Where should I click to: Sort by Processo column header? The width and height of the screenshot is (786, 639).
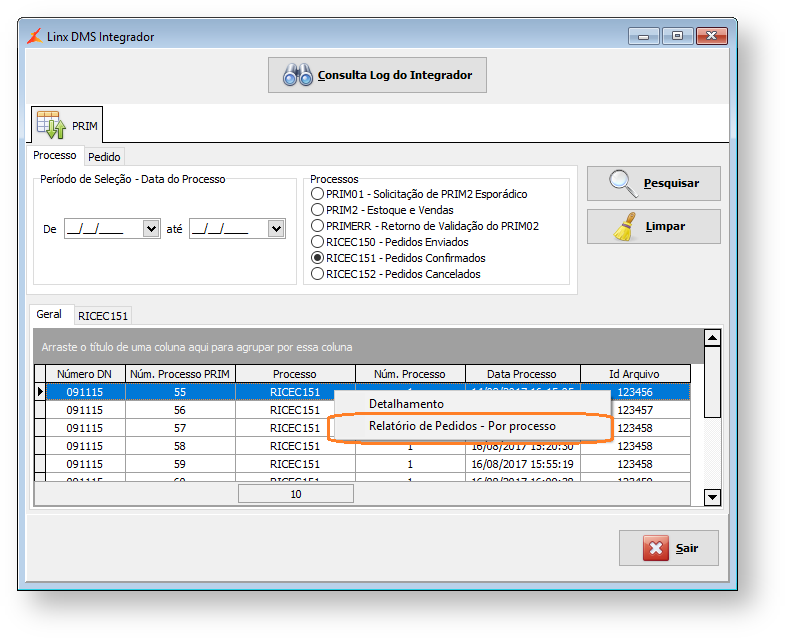click(x=295, y=374)
